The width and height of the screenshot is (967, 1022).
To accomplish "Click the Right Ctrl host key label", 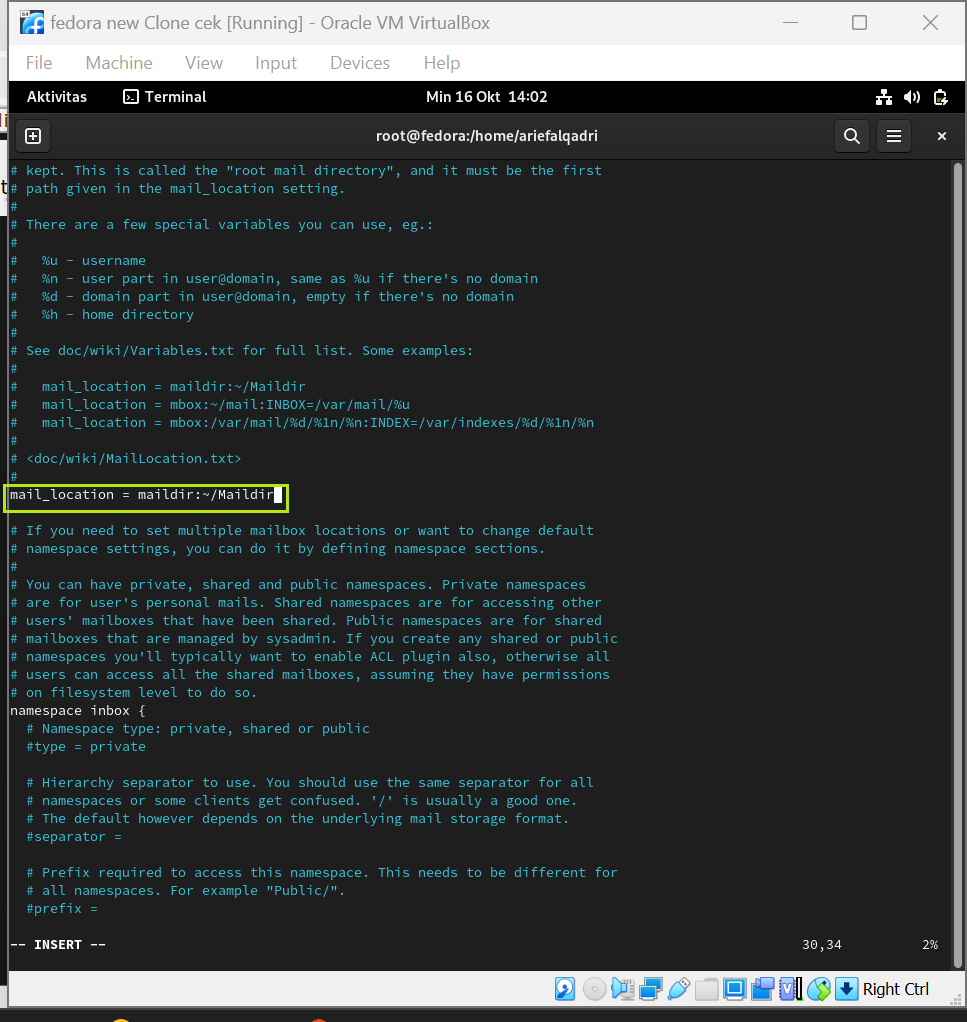I will pos(895,989).
